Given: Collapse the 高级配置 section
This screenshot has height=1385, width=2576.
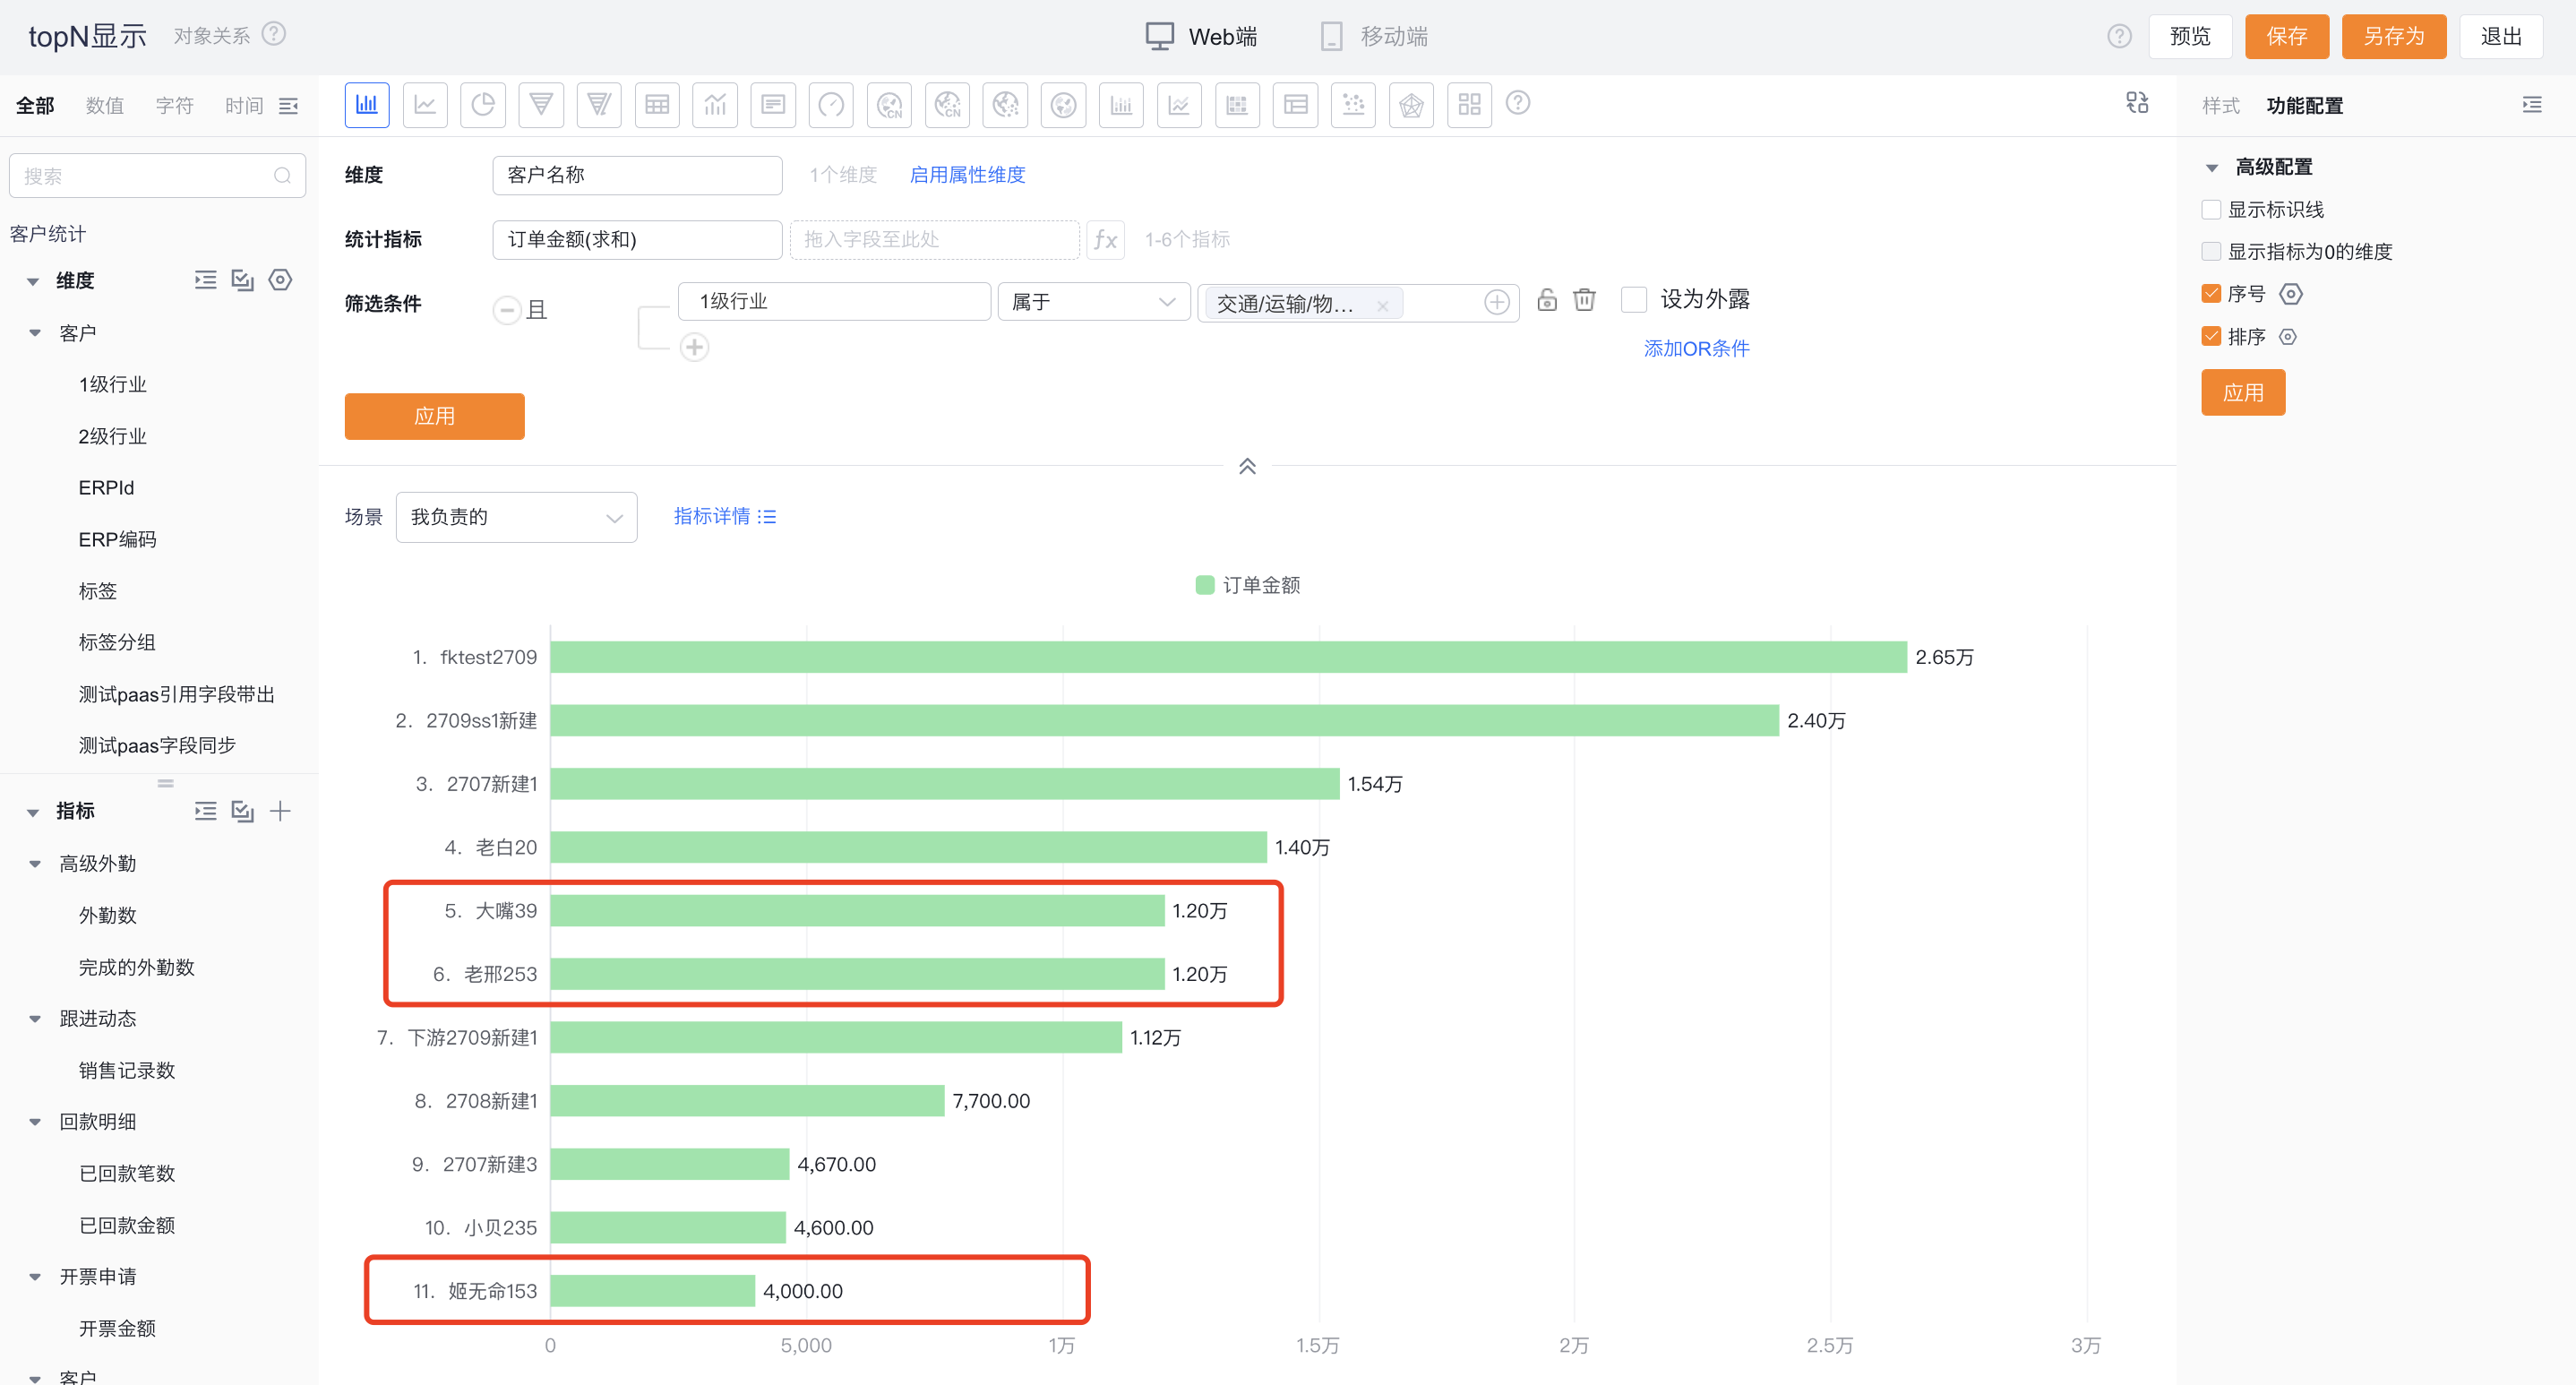Looking at the screenshot, I should click(2212, 167).
